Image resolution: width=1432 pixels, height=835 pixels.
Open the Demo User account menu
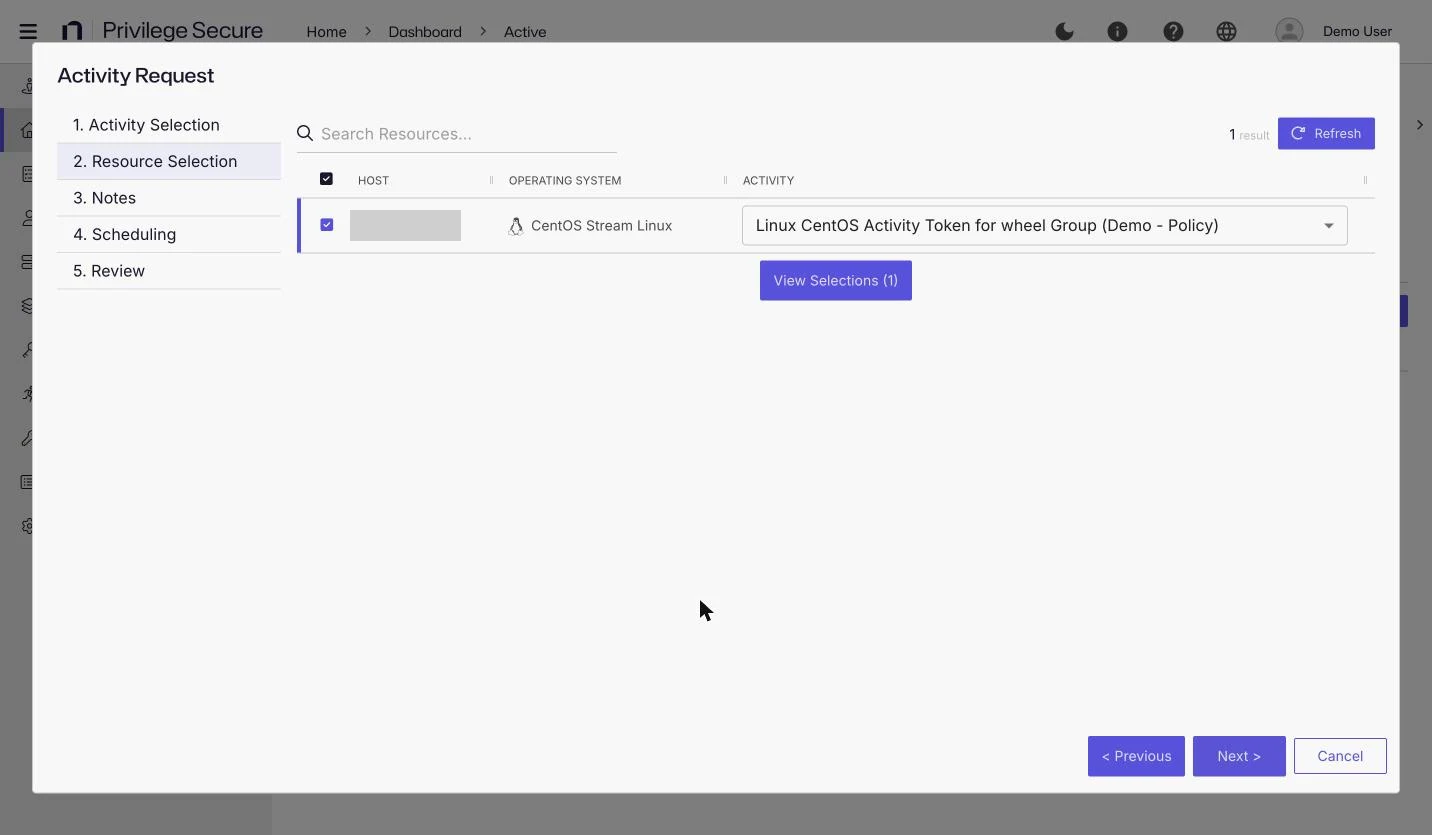(1357, 31)
